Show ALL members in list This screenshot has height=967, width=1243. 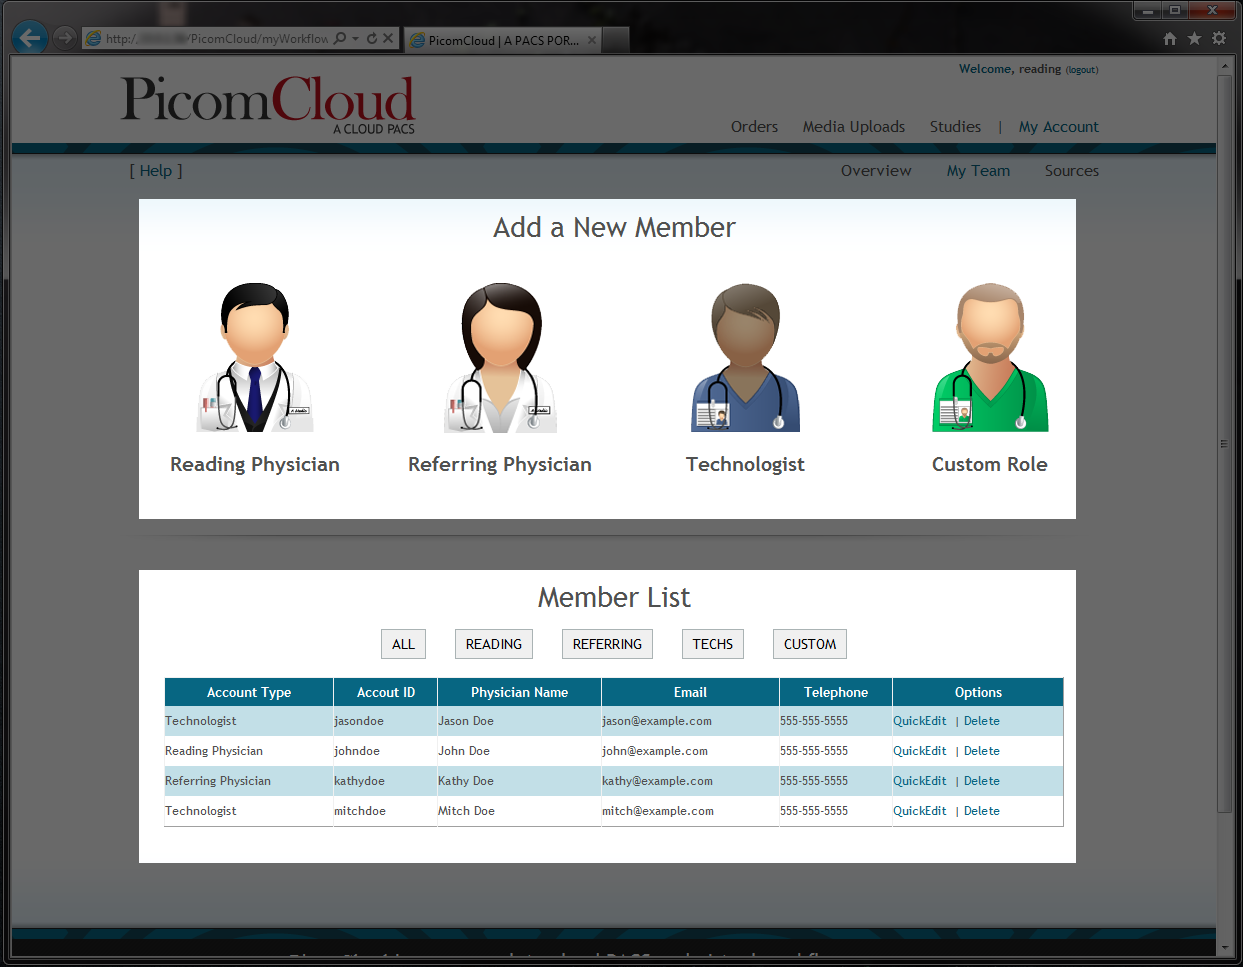point(403,644)
